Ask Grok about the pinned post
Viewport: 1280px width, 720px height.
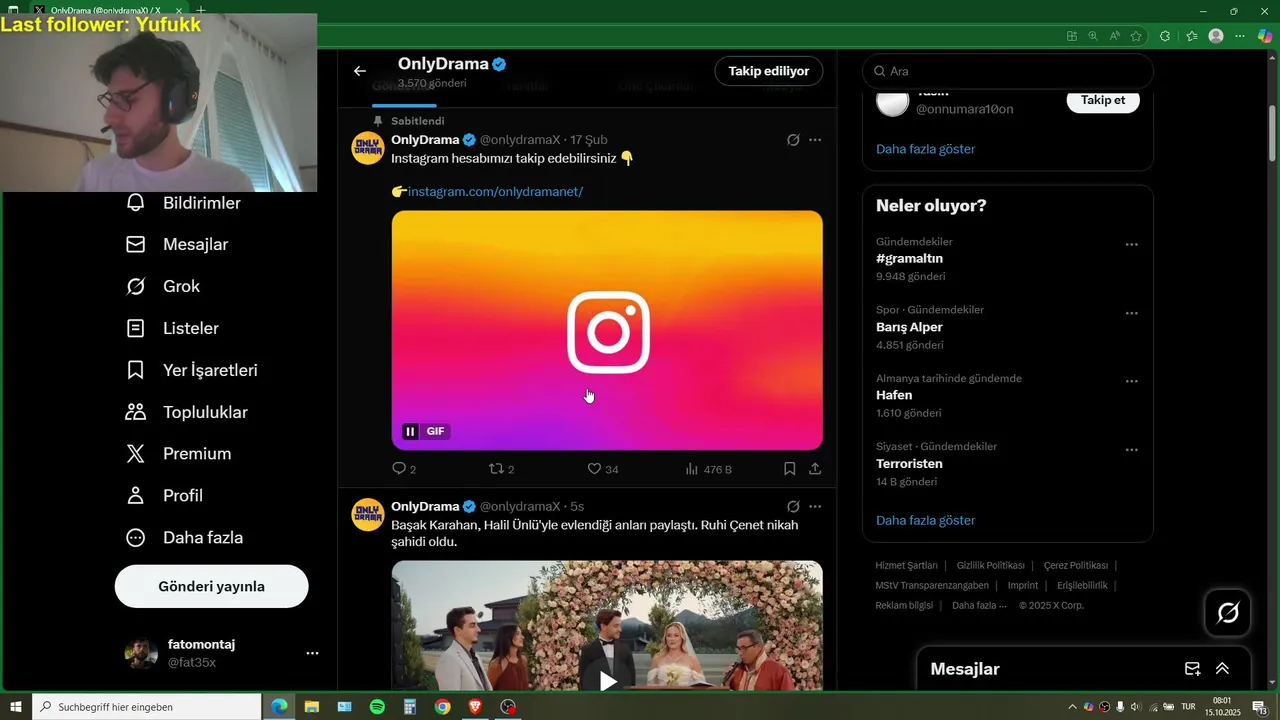click(793, 140)
